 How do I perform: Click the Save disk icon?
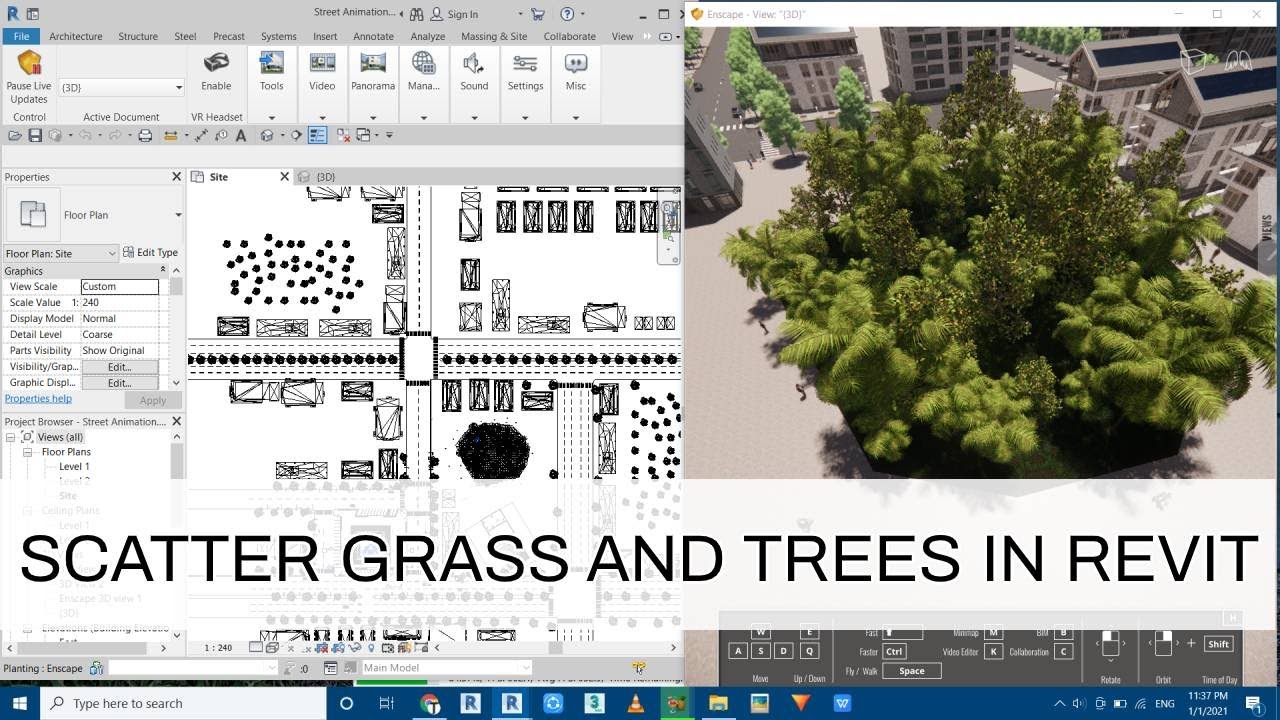pyautogui.click(x=35, y=135)
